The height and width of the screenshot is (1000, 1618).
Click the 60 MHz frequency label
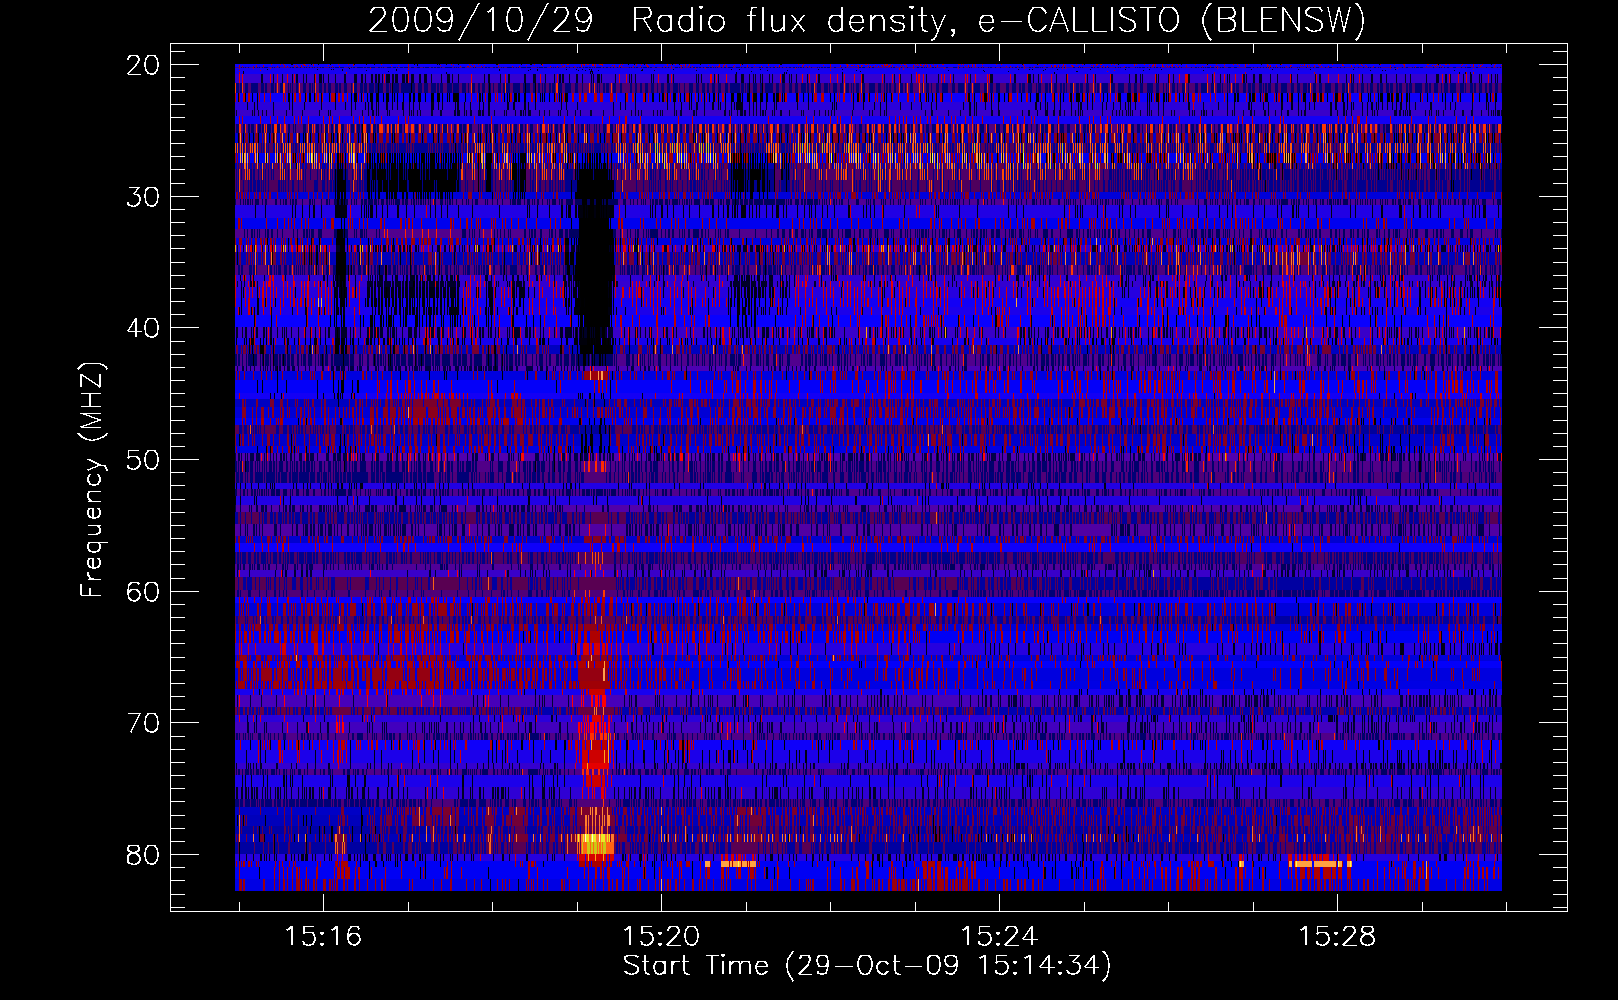(x=143, y=591)
